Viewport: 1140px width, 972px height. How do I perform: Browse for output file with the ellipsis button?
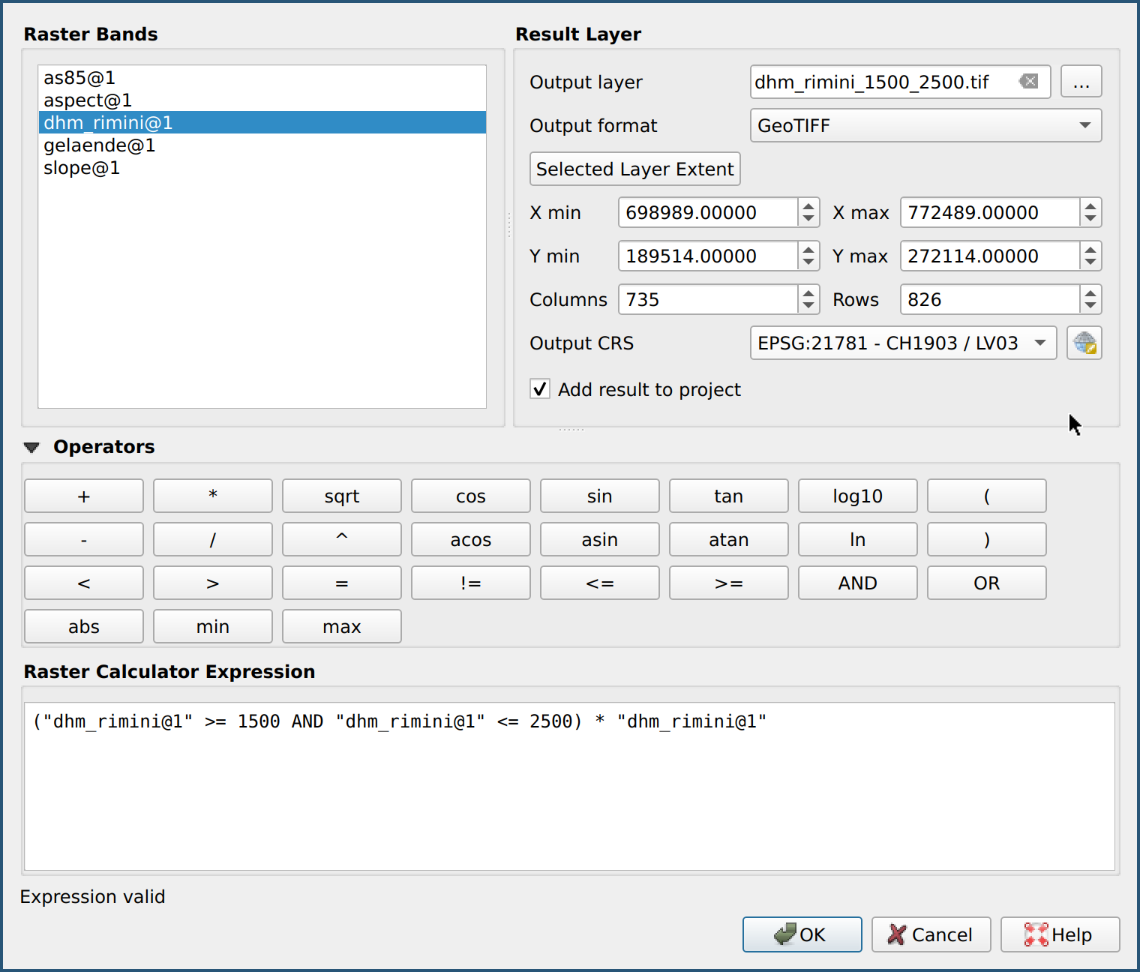coord(1081,81)
